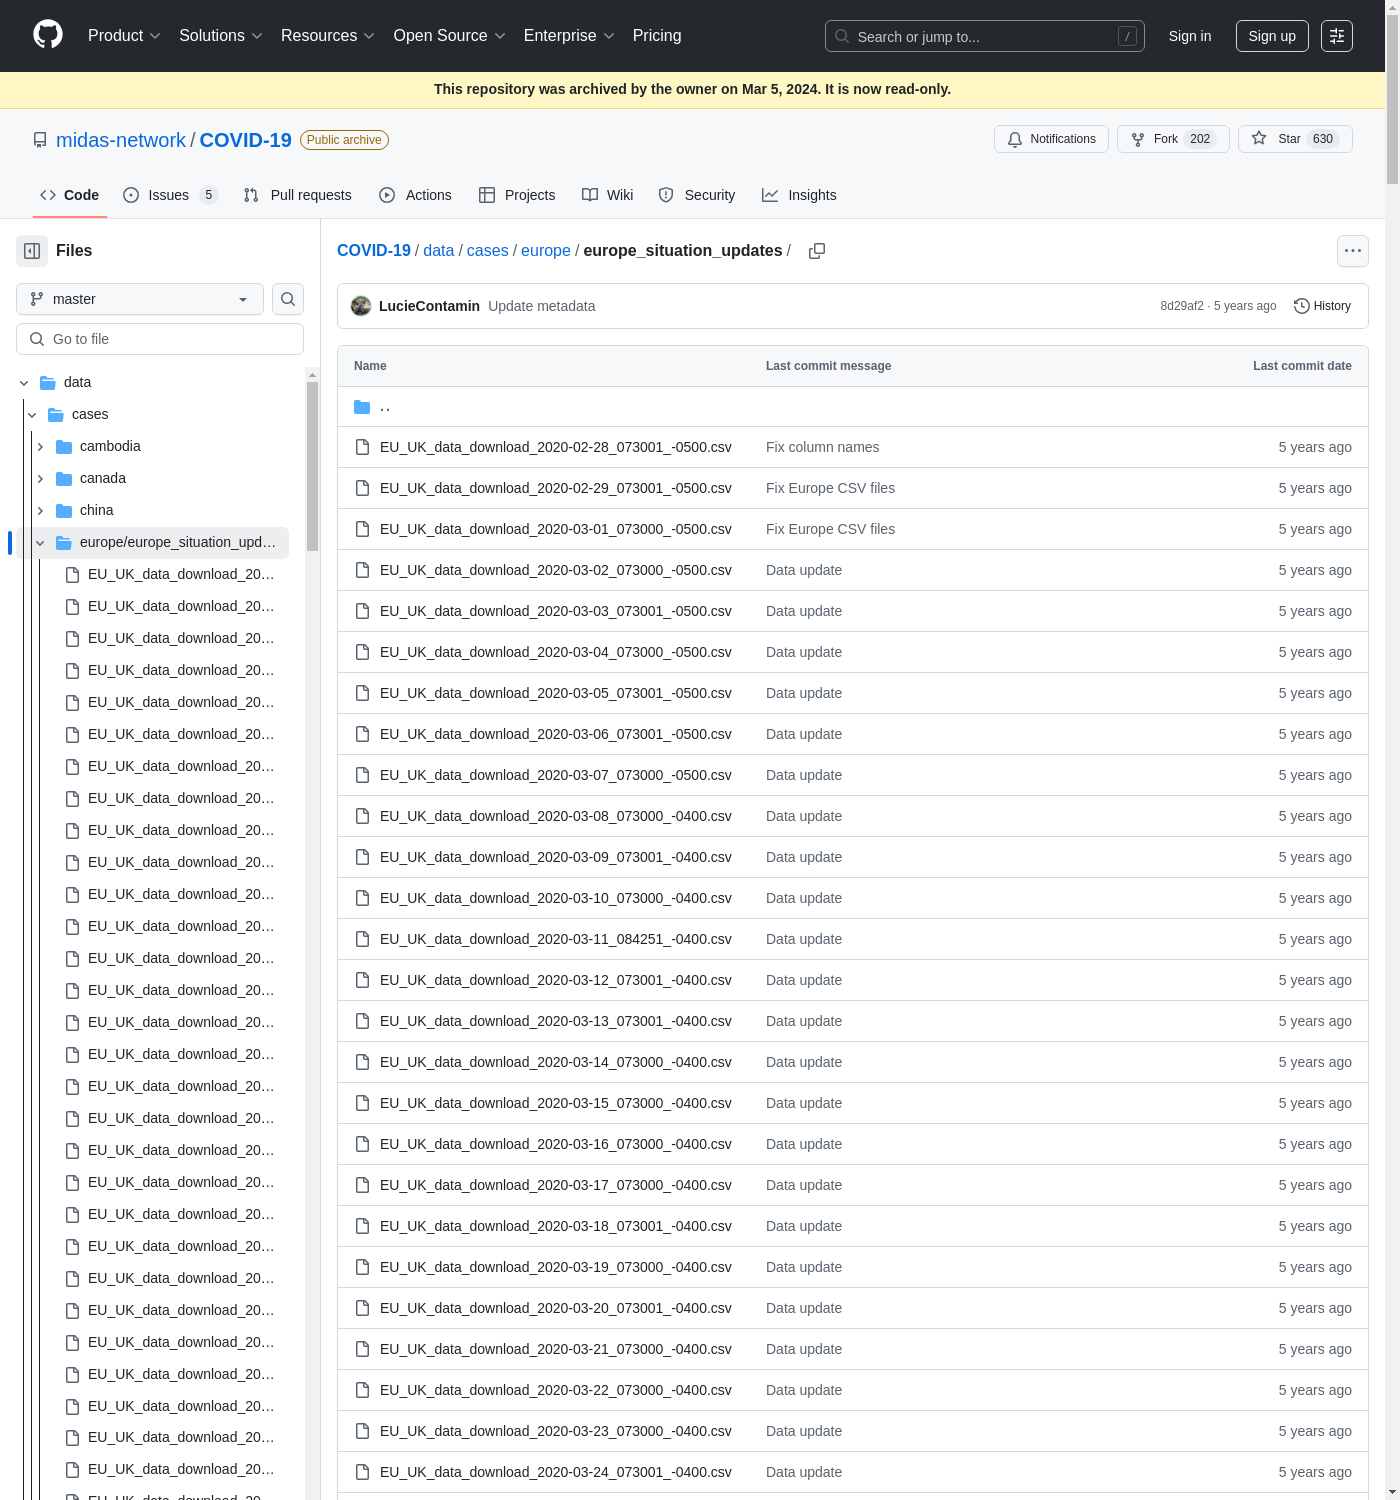This screenshot has width=1400, height=1500.
Task: Open the more options ellipsis button
Action: pyautogui.click(x=1352, y=251)
